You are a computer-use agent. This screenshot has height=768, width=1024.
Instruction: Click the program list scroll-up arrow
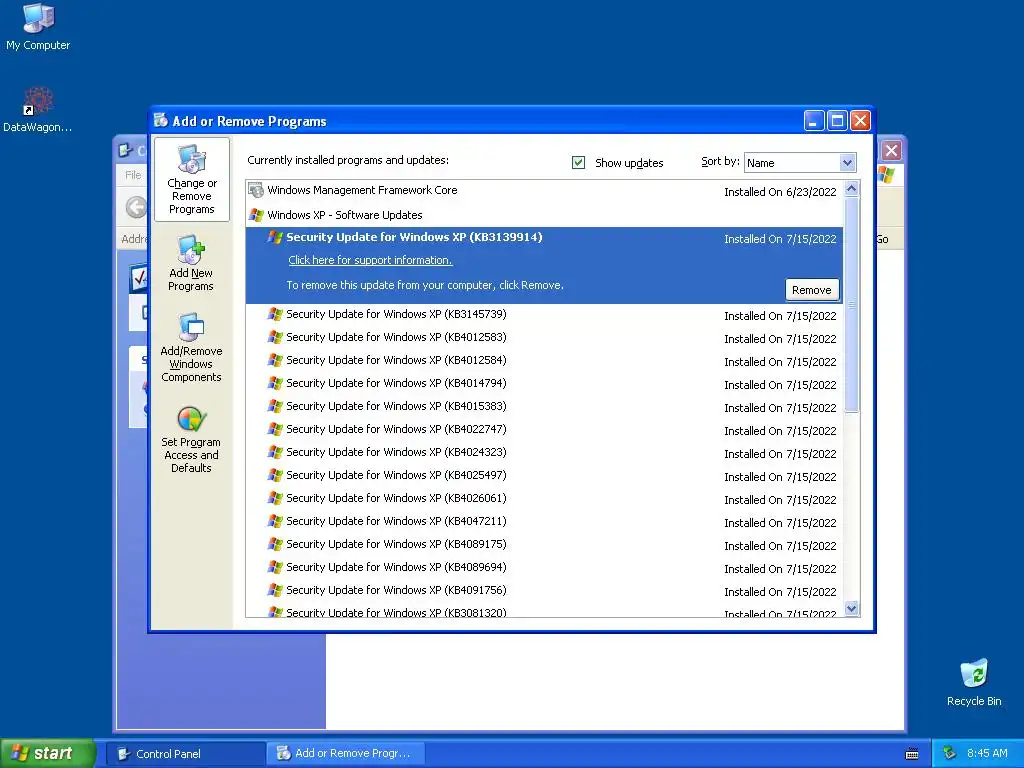tap(851, 189)
